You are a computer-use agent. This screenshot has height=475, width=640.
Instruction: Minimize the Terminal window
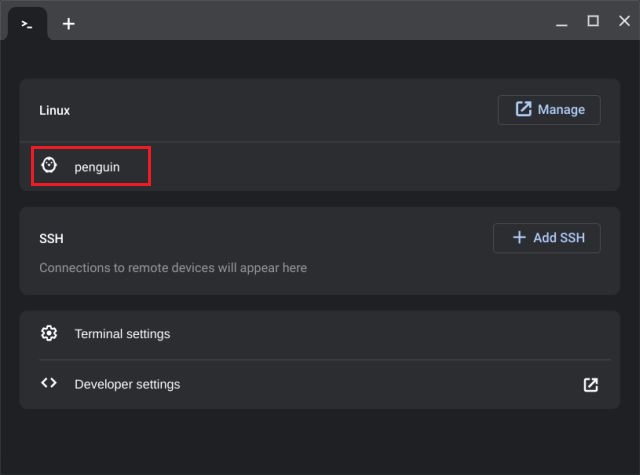click(562, 22)
